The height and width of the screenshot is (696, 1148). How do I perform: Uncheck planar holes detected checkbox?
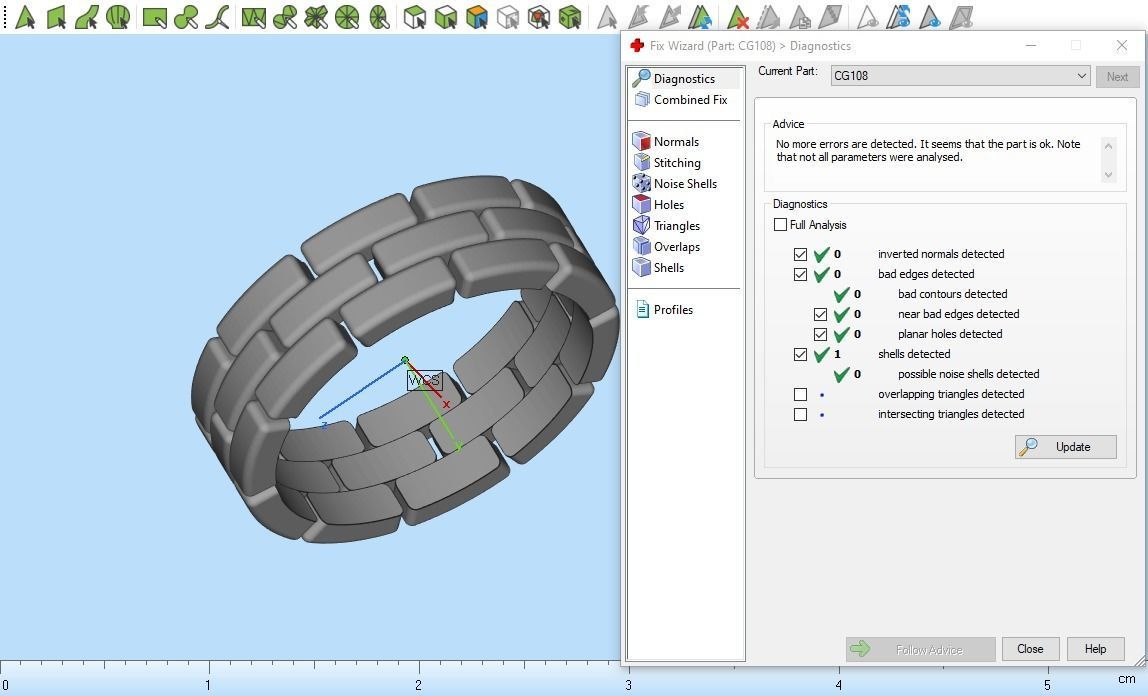(x=820, y=334)
